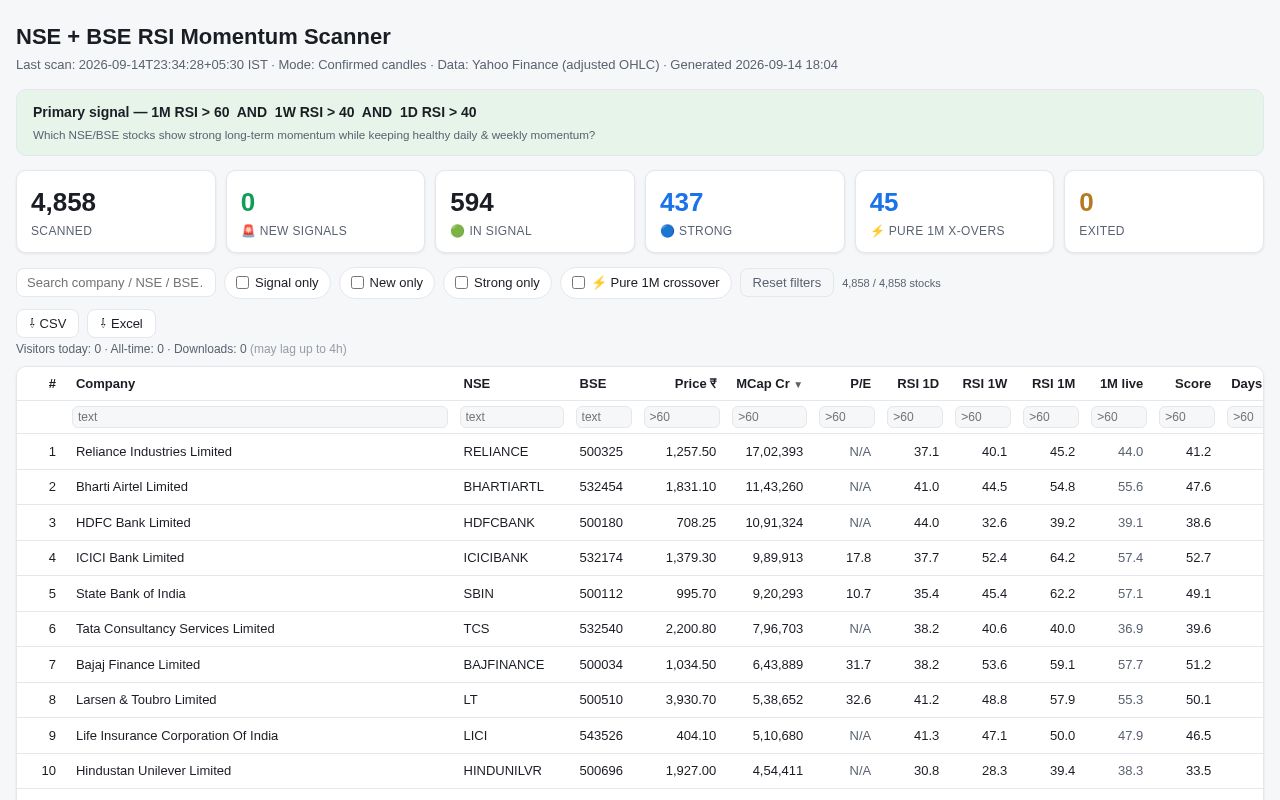Tick the Pure 1M crossover checkbox
Screen dimensions: 1280x800
point(578,283)
